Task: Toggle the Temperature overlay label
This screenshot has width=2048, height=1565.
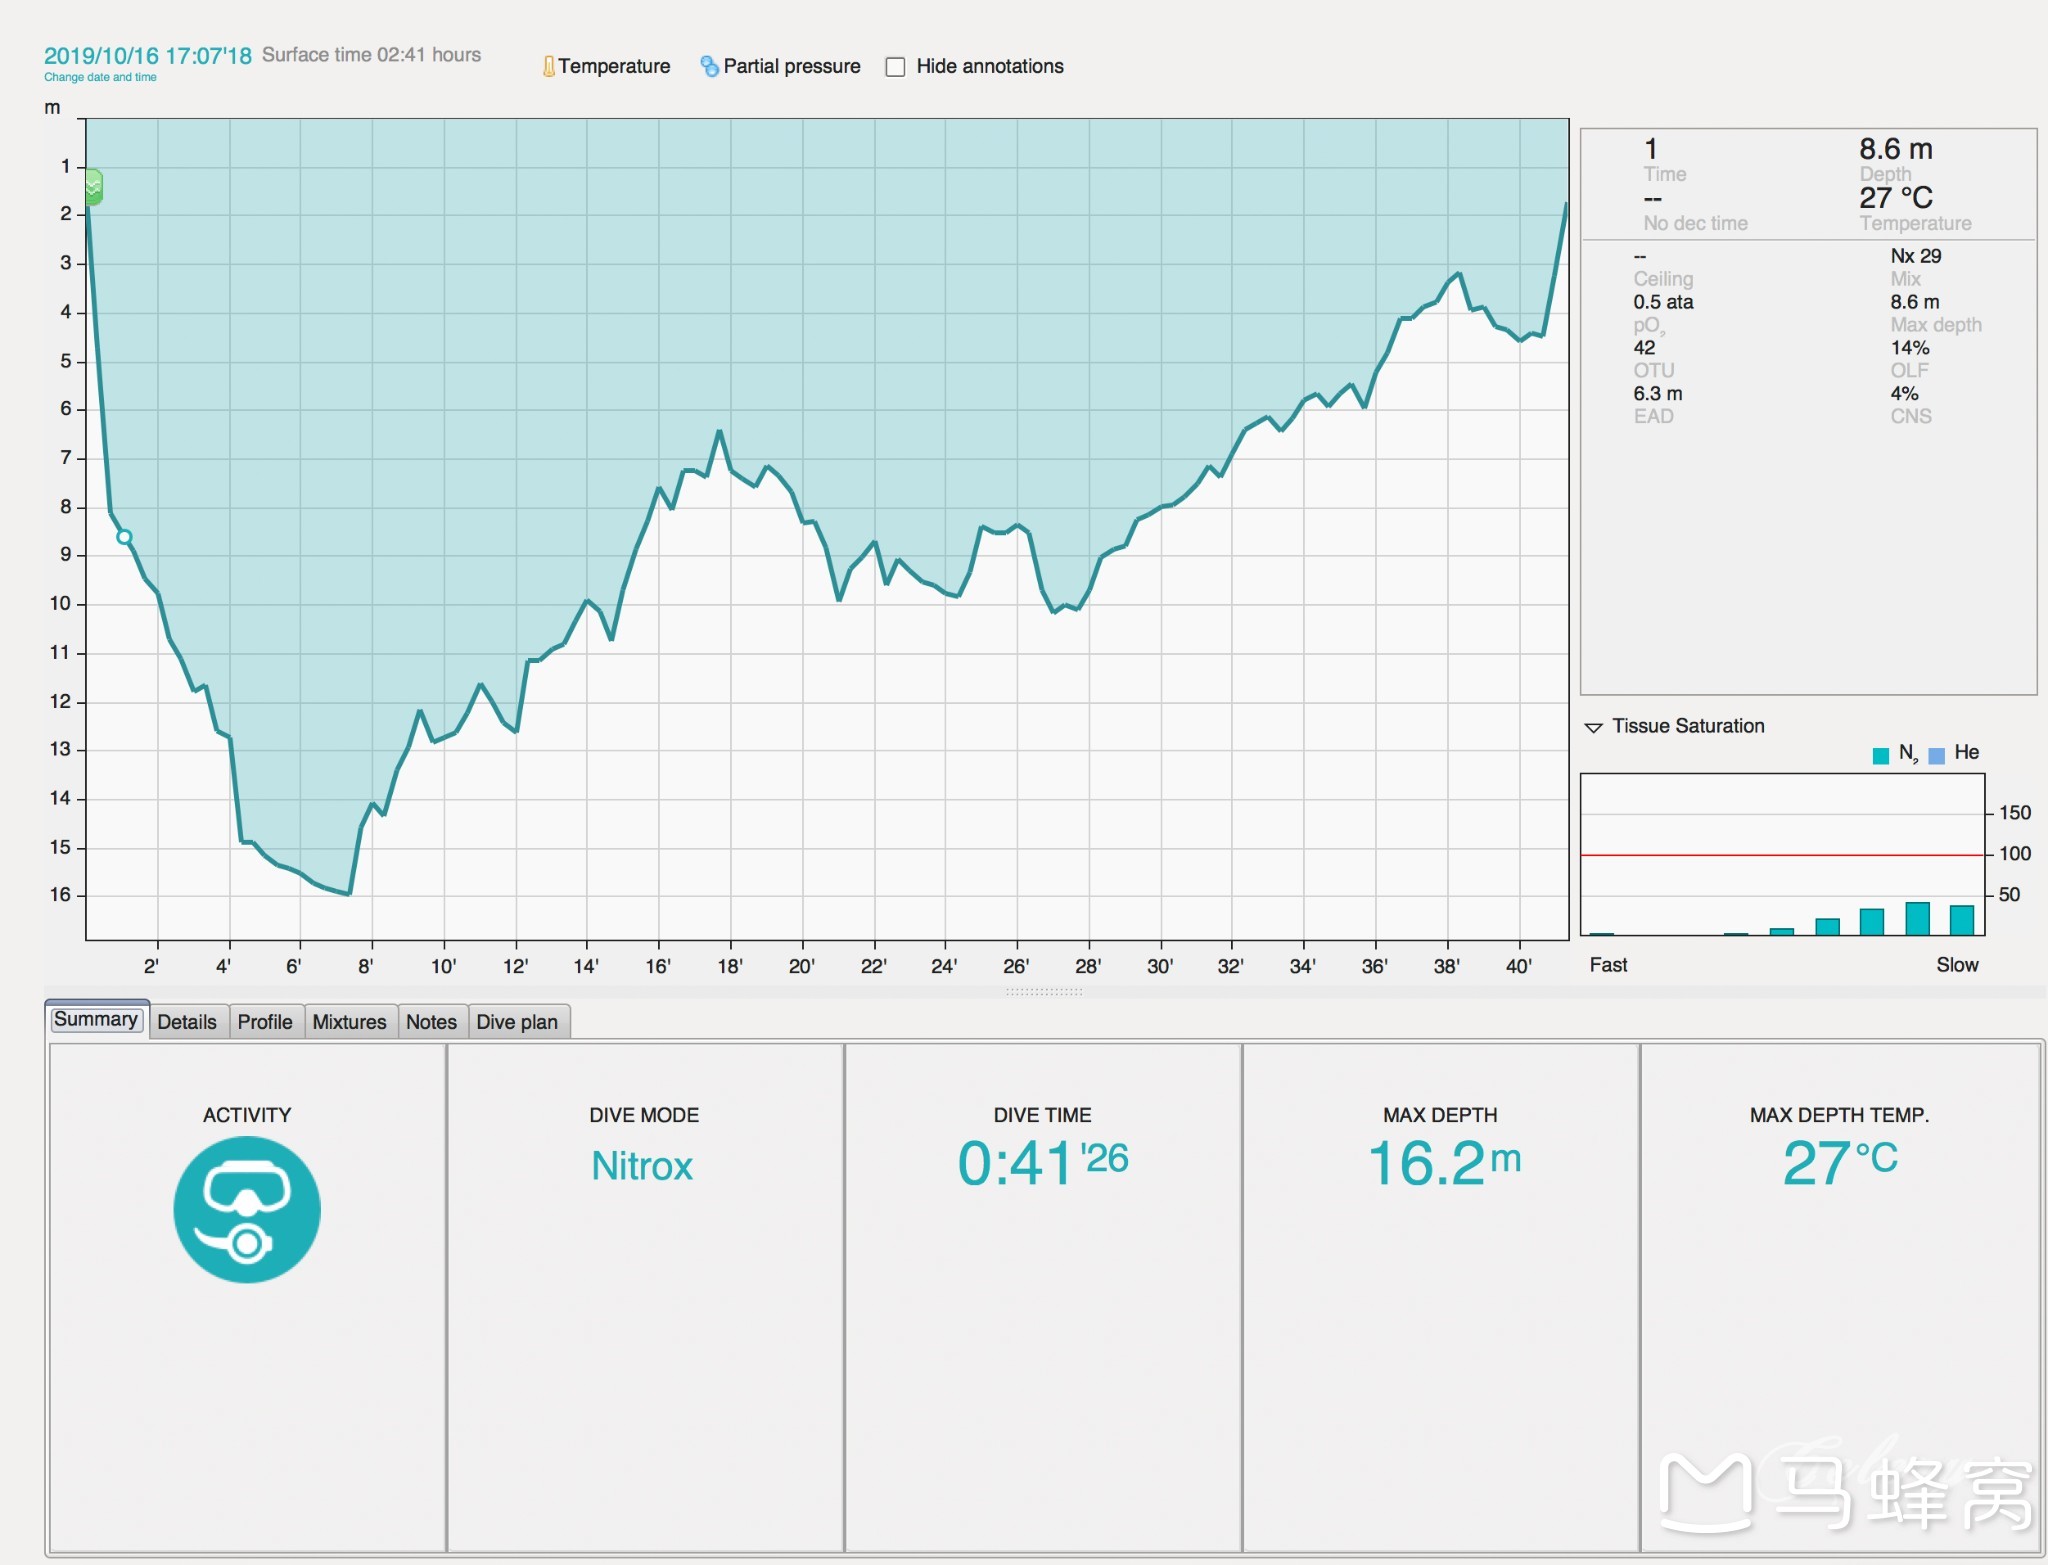Action: tap(614, 66)
